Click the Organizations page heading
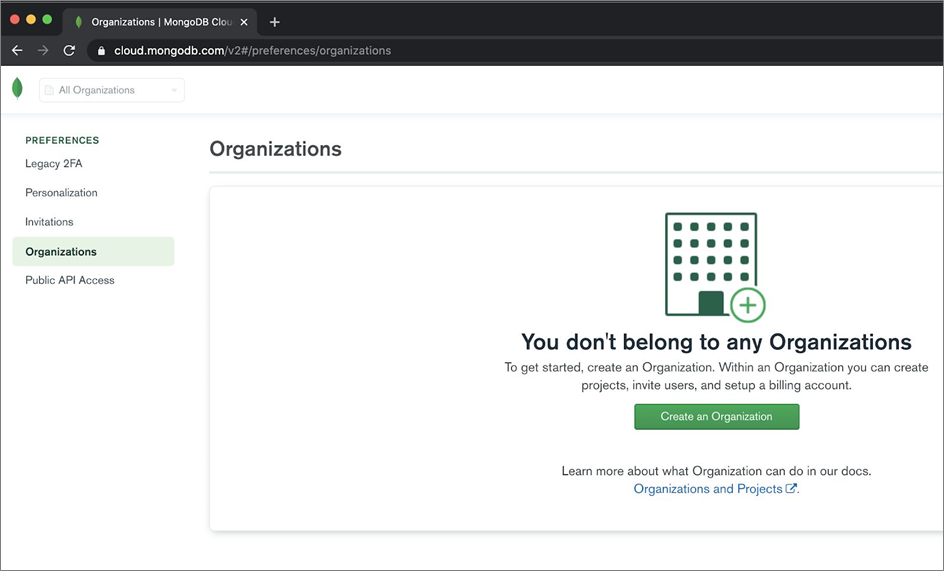This screenshot has height=571, width=944. tap(275, 149)
